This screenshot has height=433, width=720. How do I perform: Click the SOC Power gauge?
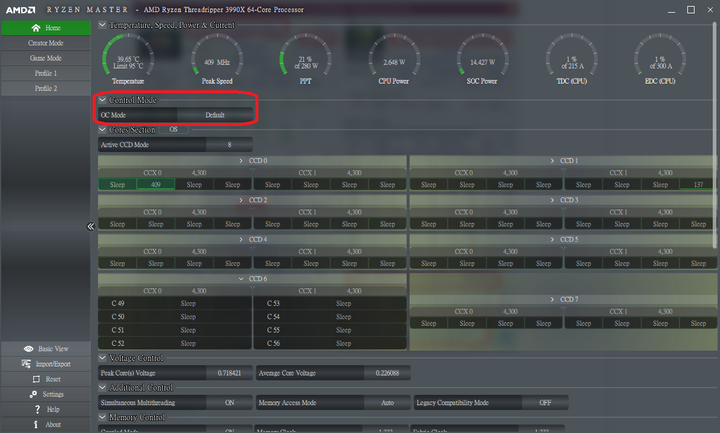(x=482, y=60)
